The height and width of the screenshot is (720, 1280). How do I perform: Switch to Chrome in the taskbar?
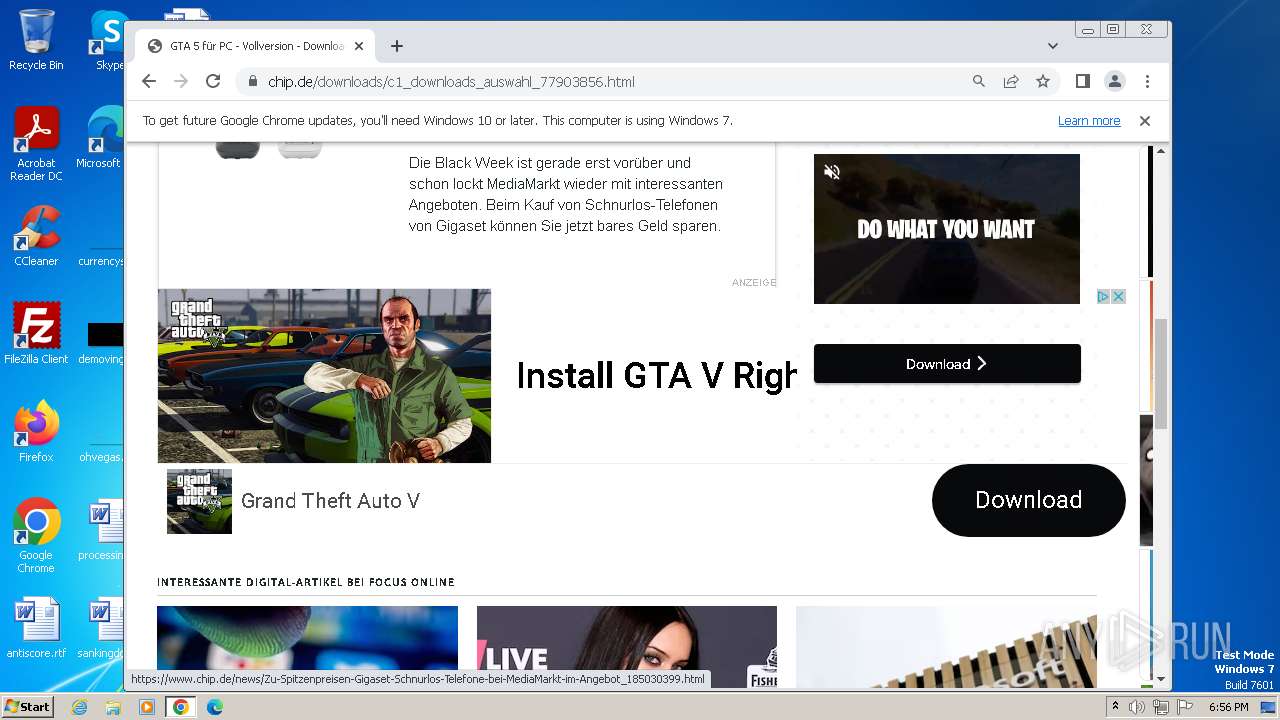pyautogui.click(x=181, y=707)
